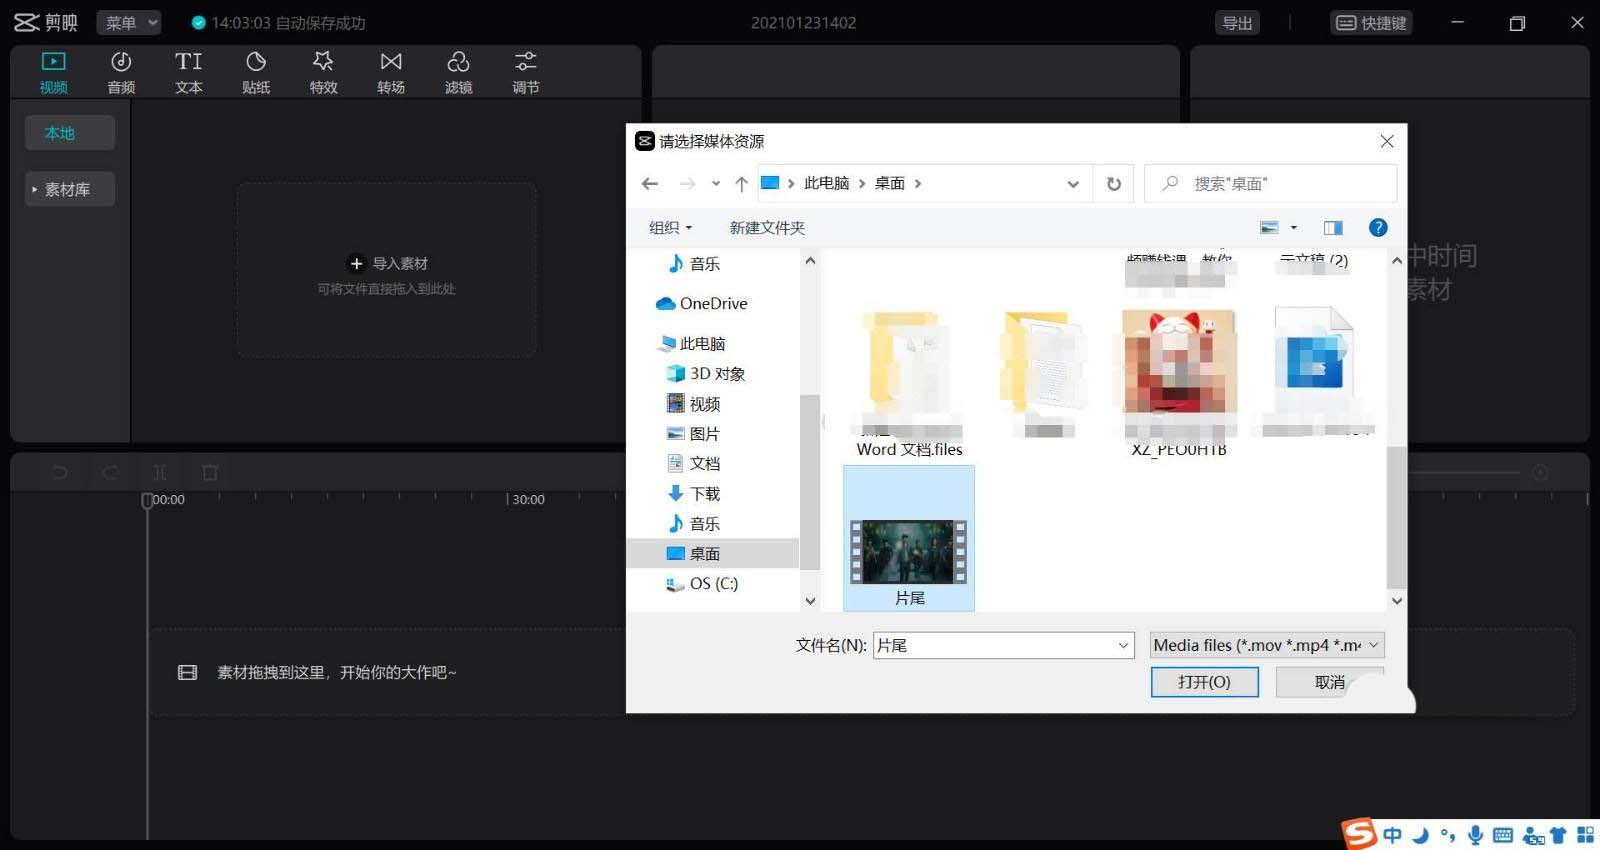Open the 调节 adjustment tab

point(526,73)
